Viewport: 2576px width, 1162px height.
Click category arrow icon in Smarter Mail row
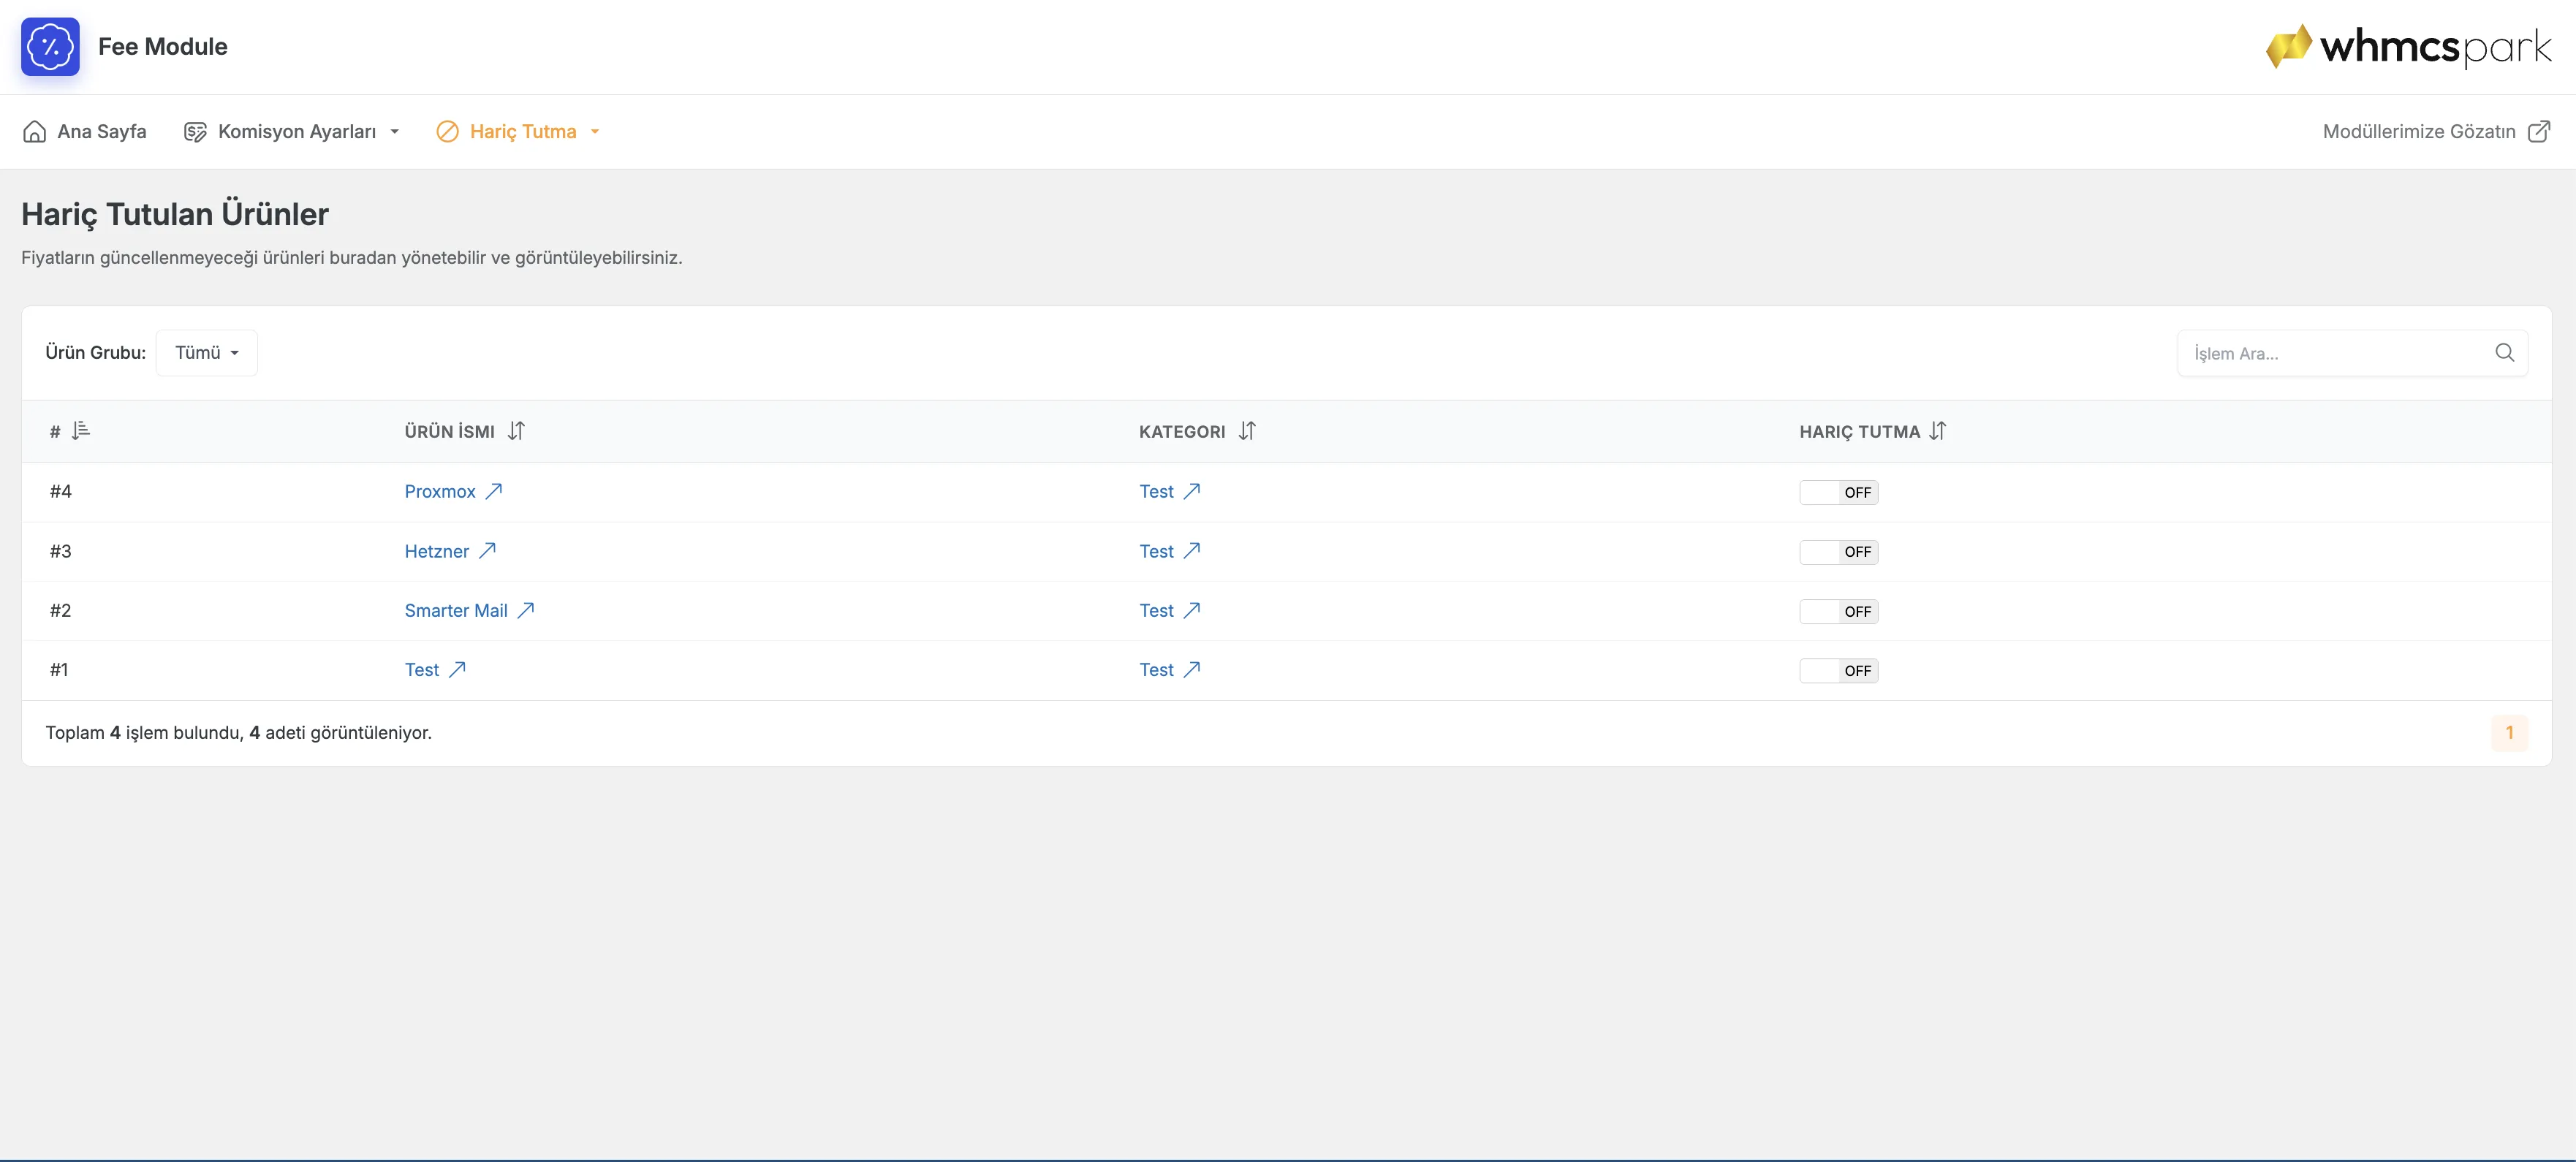point(1192,610)
